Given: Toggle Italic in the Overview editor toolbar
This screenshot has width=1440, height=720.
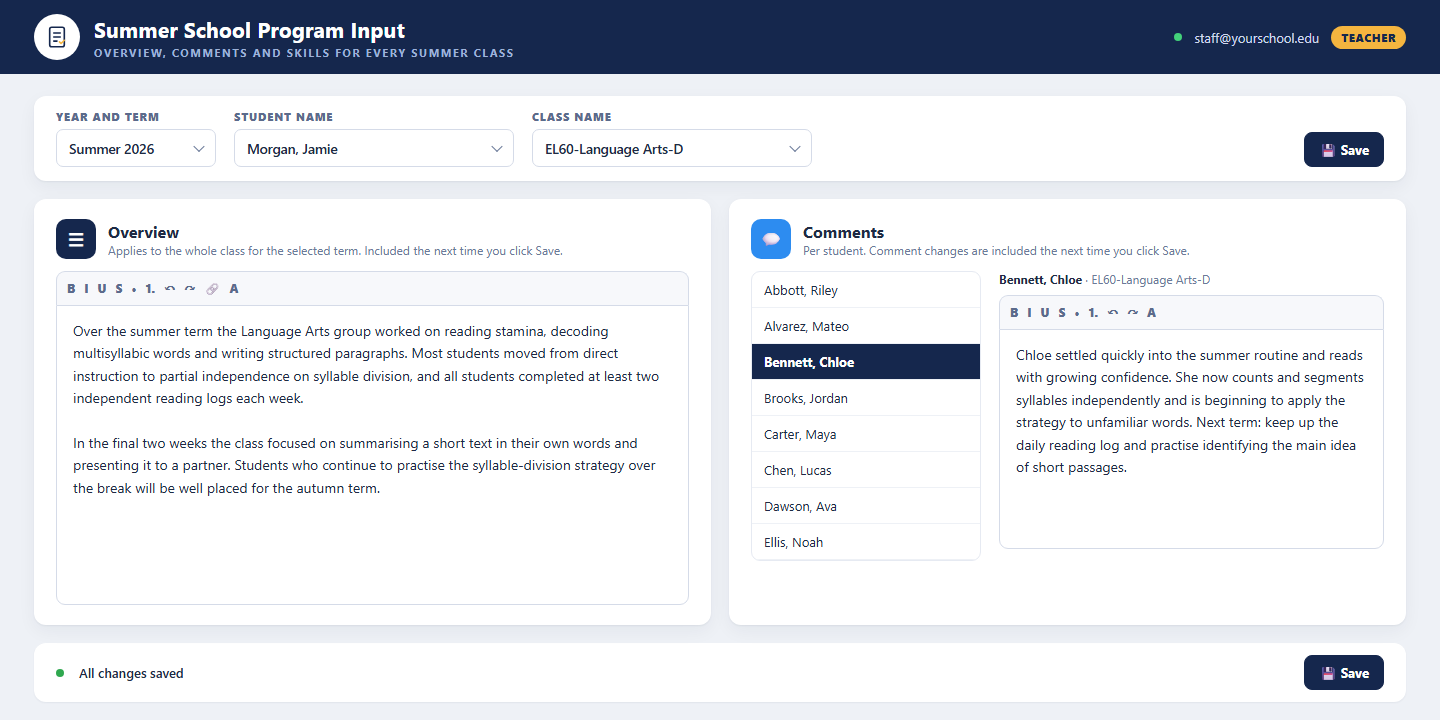Looking at the screenshot, I should click(86, 289).
